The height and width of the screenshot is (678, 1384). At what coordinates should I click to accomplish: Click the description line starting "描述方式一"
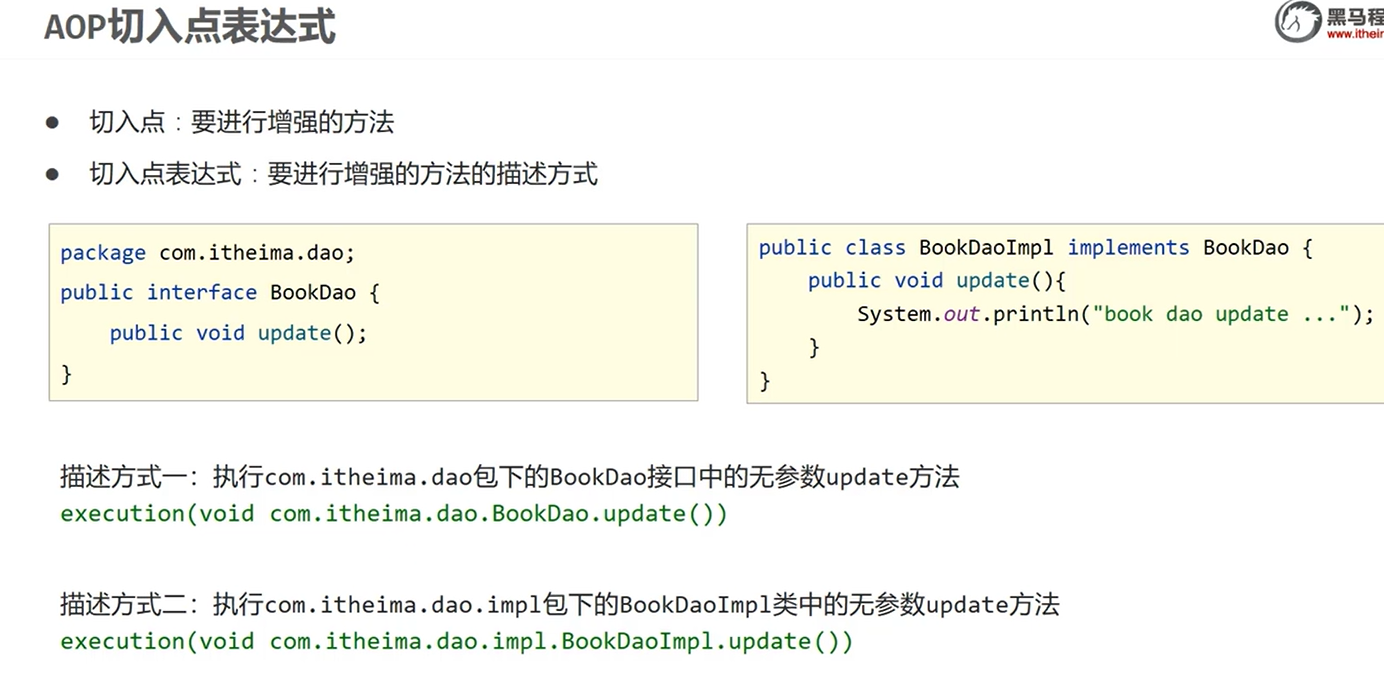(510, 477)
